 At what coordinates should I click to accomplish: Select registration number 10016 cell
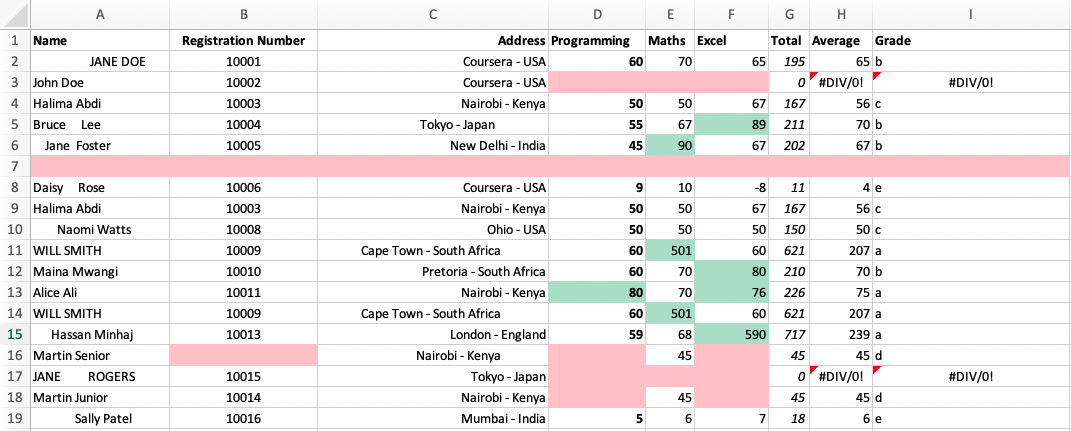click(x=243, y=418)
